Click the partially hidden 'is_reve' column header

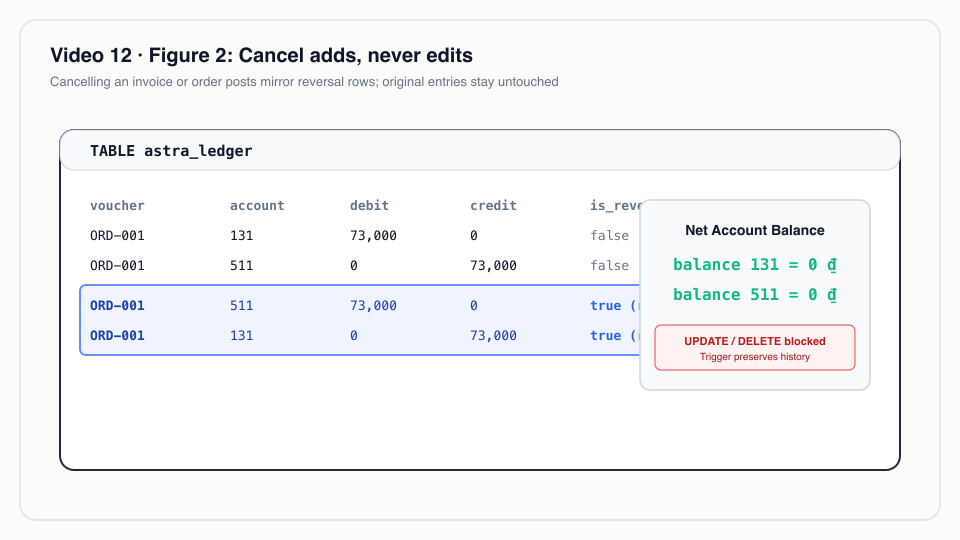(615, 206)
